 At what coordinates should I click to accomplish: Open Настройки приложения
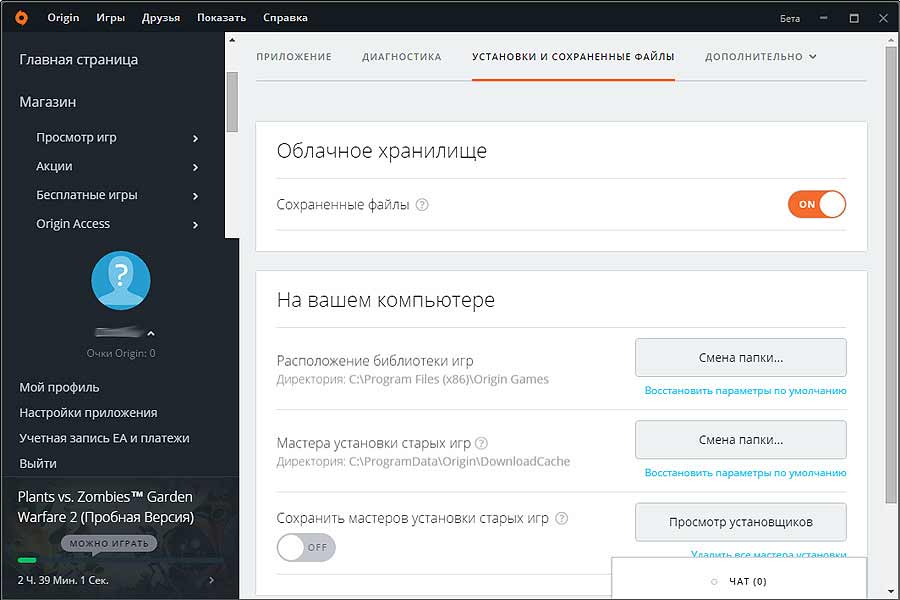point(88,413)
